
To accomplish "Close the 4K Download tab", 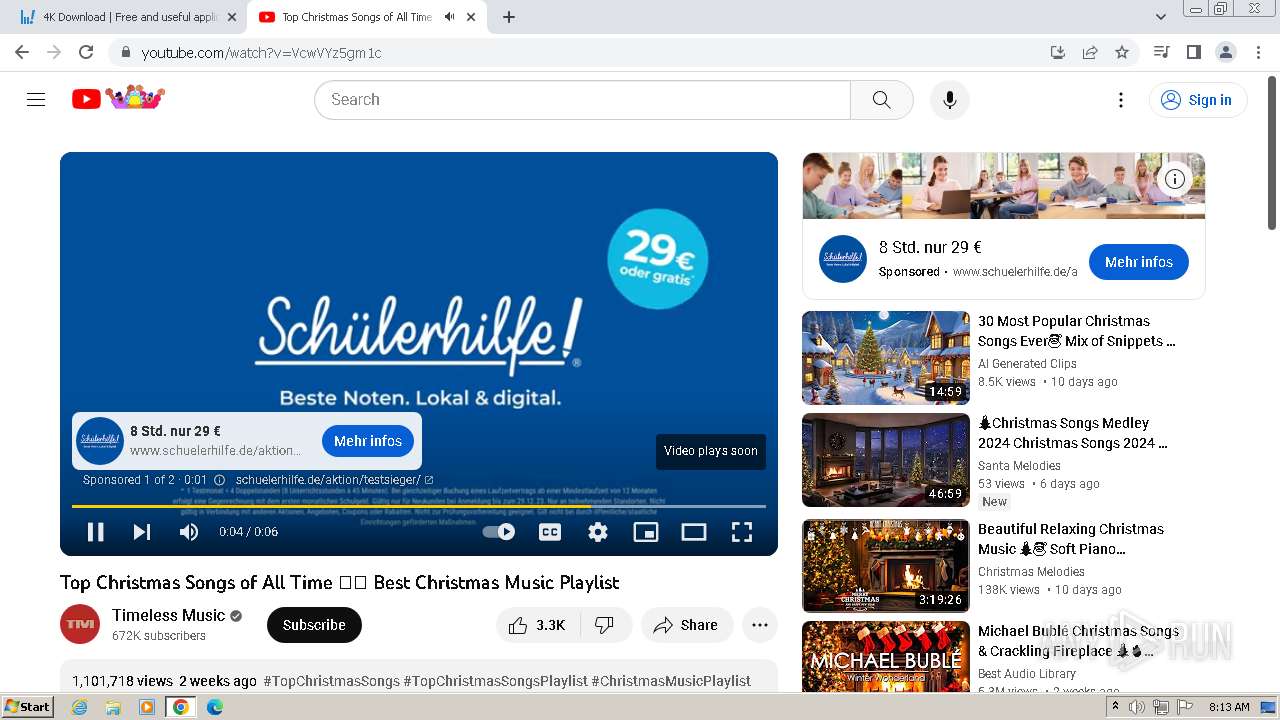I will 232,17.
